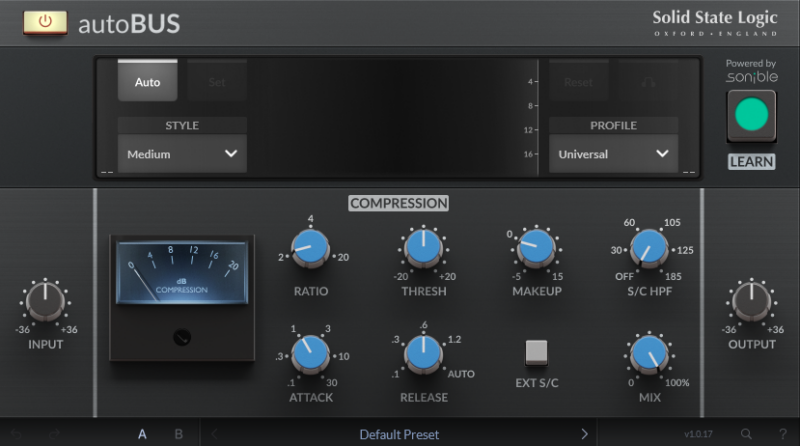Click the headphones listen icon
The width and height of the screenshot is (800, 446).
pyautogui.click(x=646, y=82)
